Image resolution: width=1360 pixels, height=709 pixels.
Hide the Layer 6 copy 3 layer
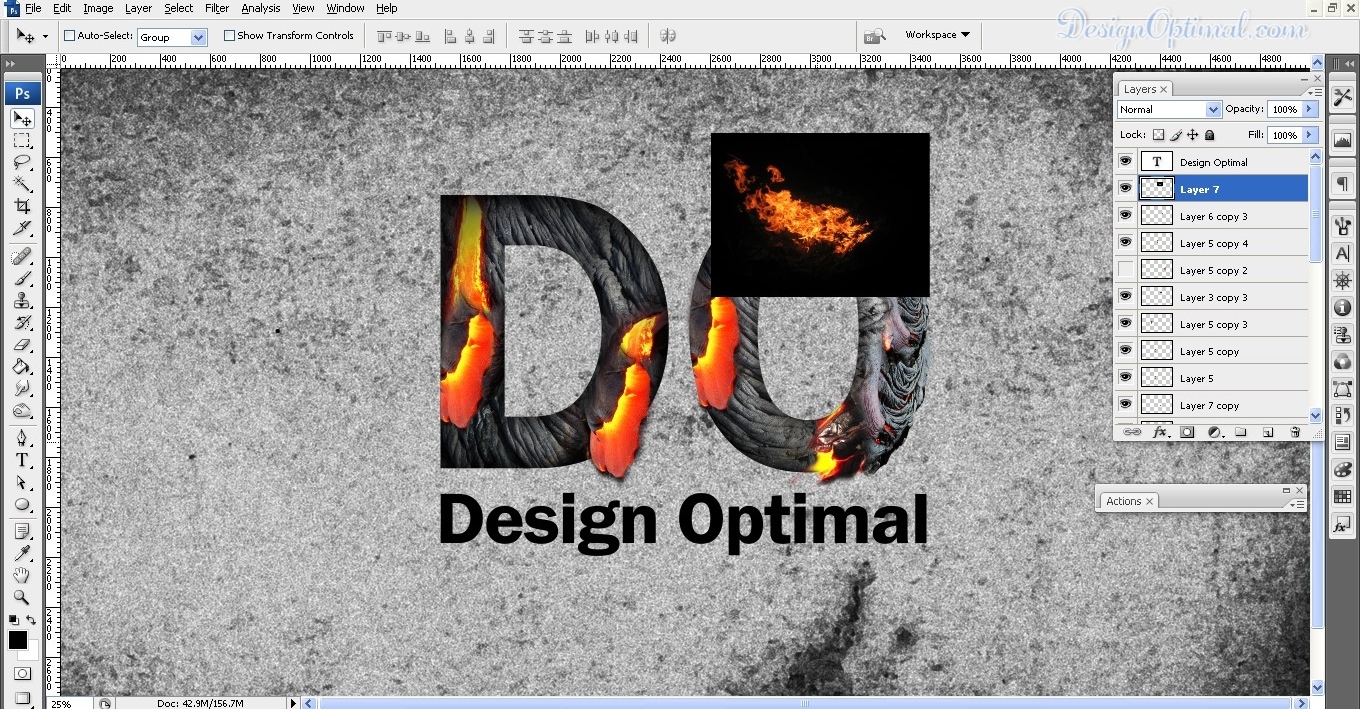(1126, 215)
